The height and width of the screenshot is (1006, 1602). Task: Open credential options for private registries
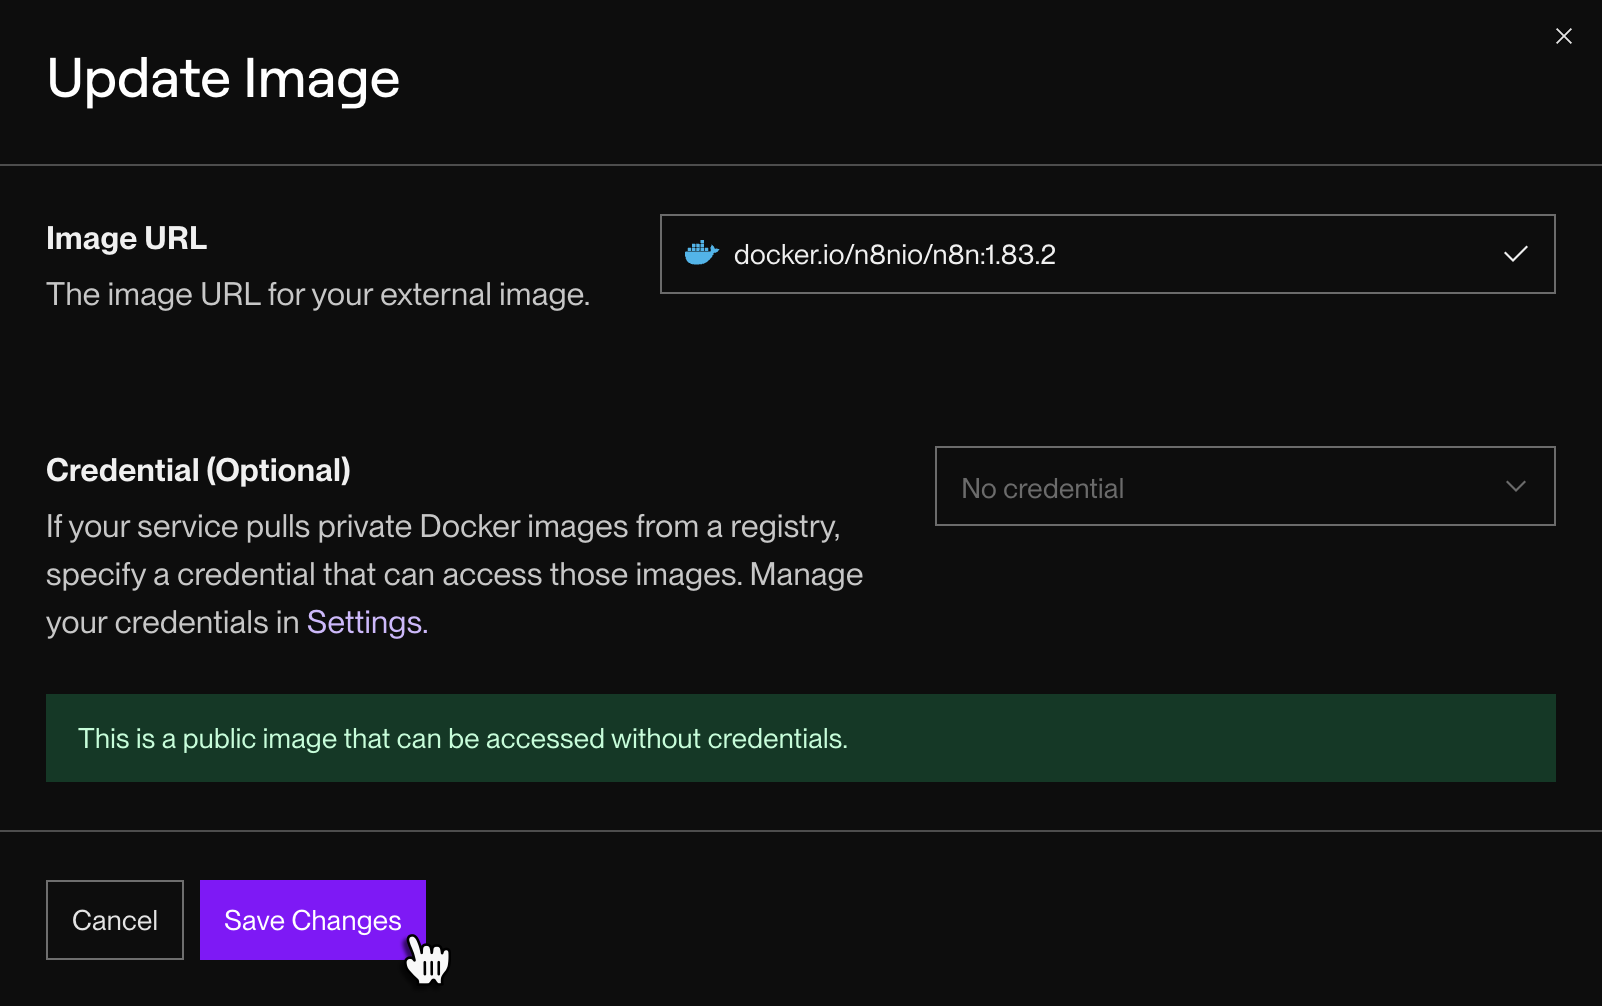click(x=1244, y=487)
